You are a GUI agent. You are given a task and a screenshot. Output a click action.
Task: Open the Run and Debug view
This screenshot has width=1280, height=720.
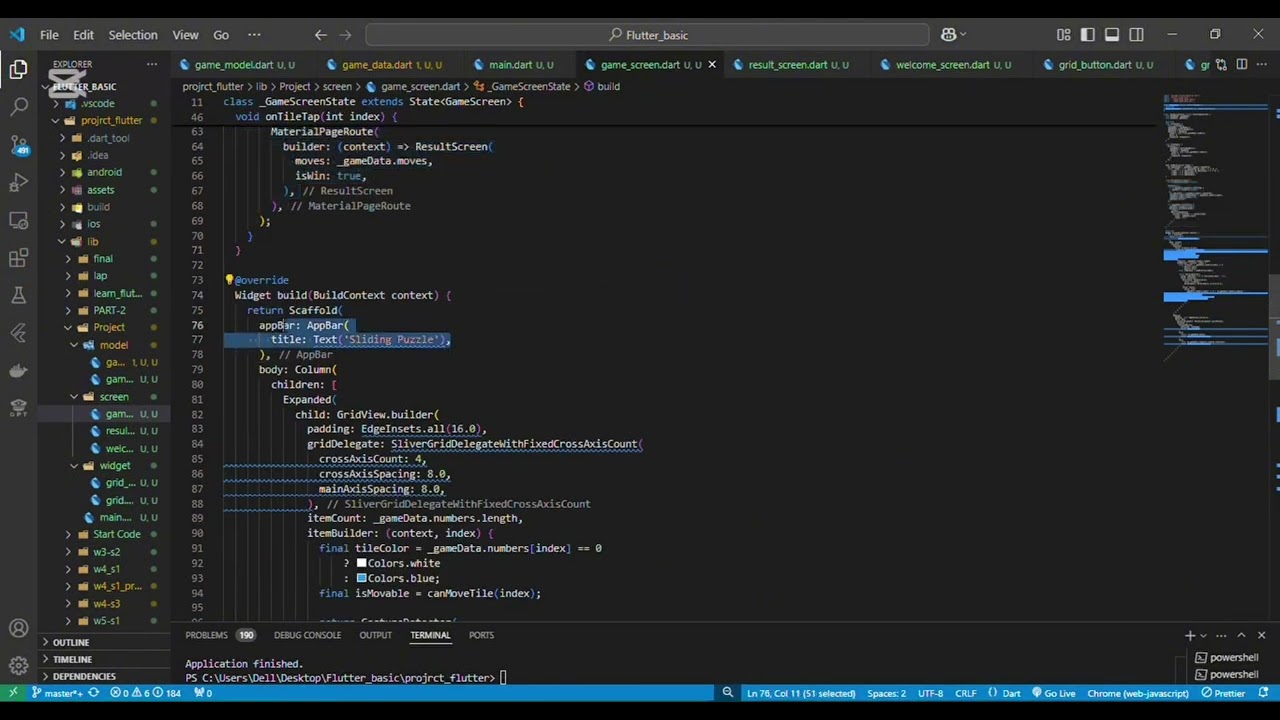[x=18, y=182]
